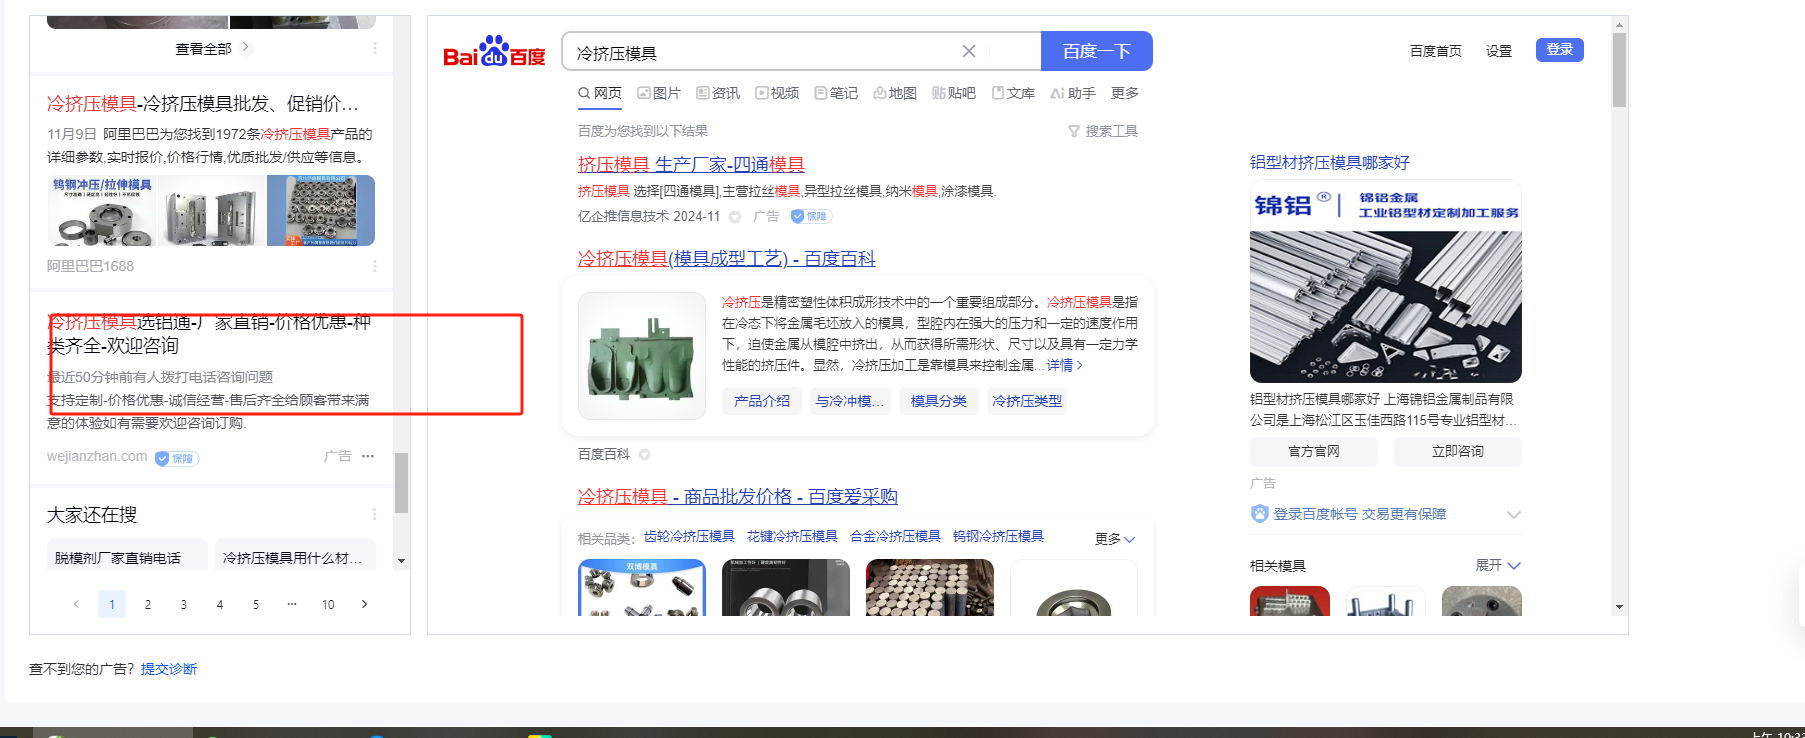
Task: Open the more dots next to wejianzhan.com 广告
Action: pos(368,456)
